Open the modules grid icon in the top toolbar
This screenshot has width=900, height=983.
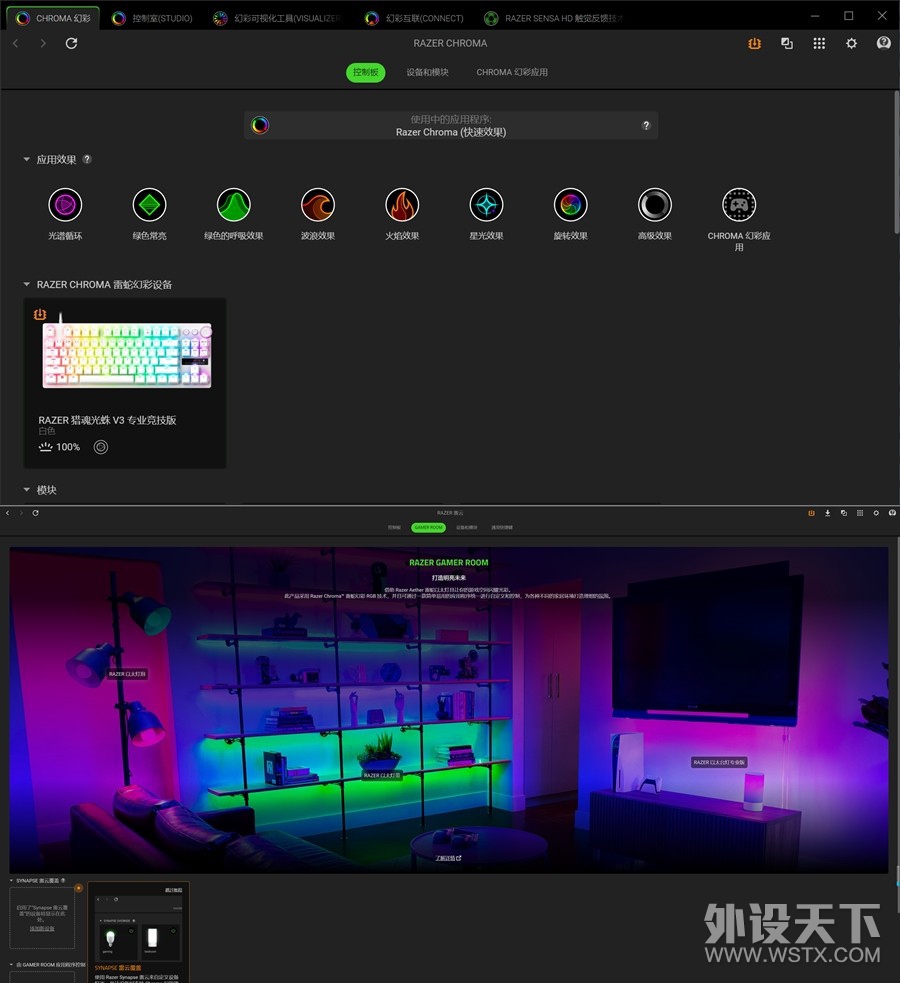(x=819, y=43)
